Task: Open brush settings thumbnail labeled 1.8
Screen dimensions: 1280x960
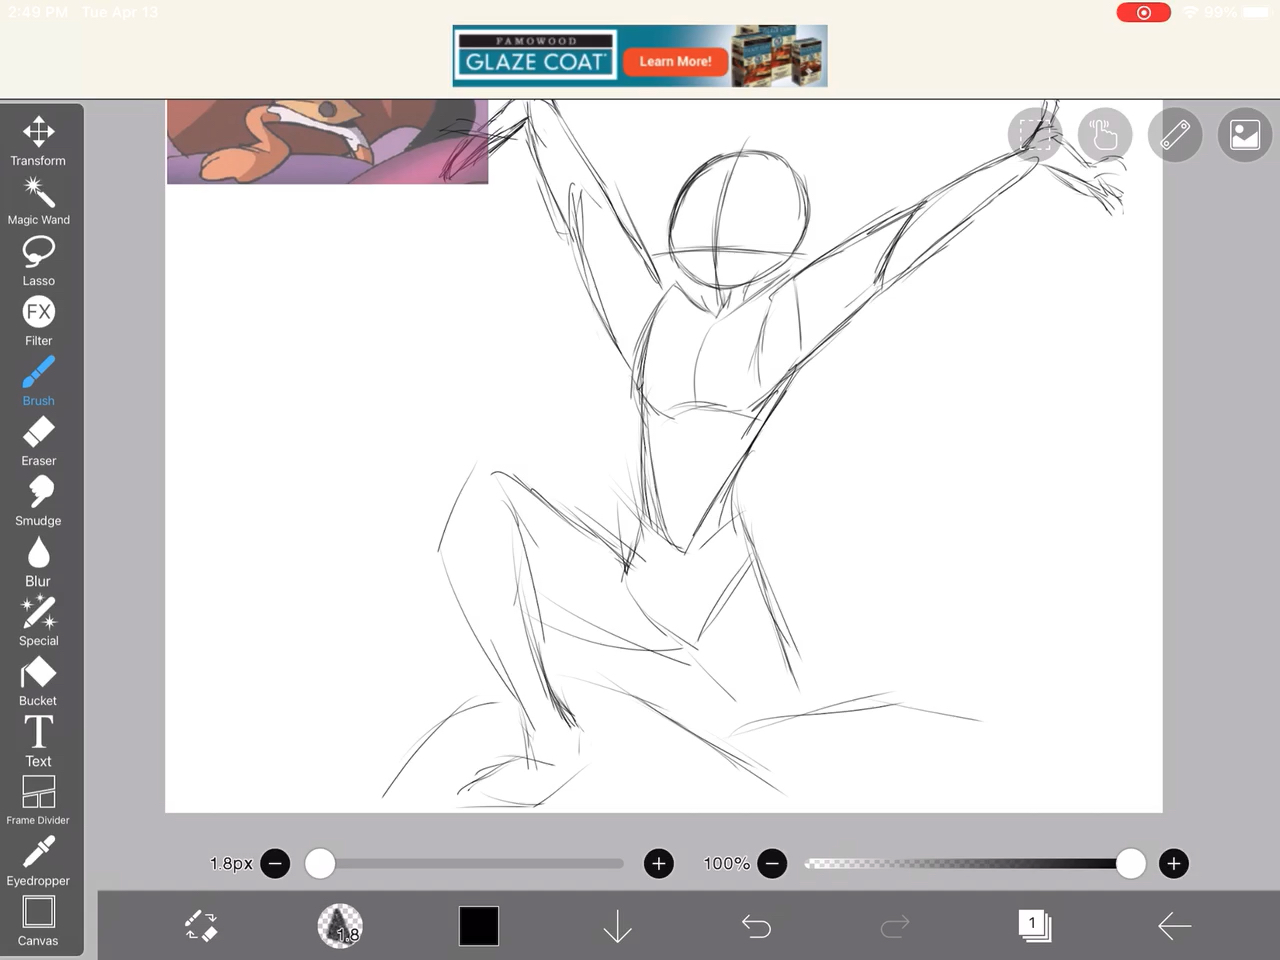Action: coord(340,926)
